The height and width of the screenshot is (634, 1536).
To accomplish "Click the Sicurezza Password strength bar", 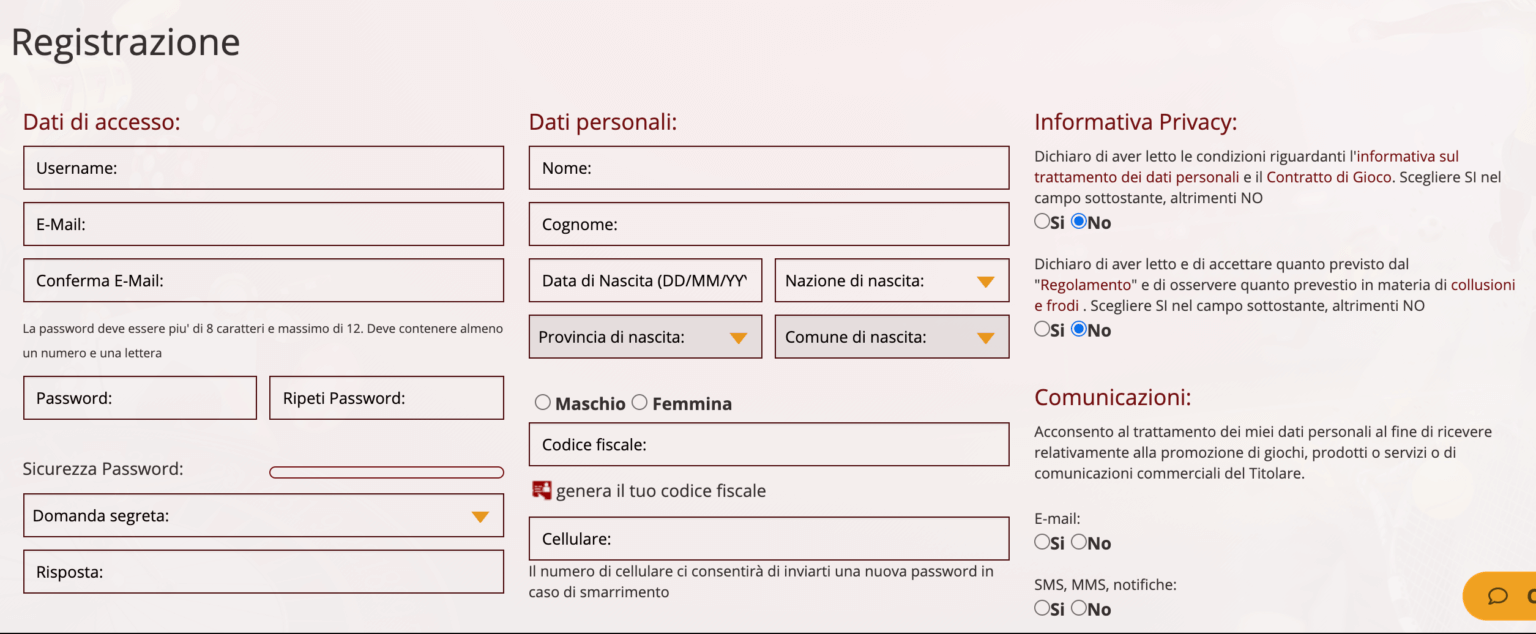I will tap(387, 472).
